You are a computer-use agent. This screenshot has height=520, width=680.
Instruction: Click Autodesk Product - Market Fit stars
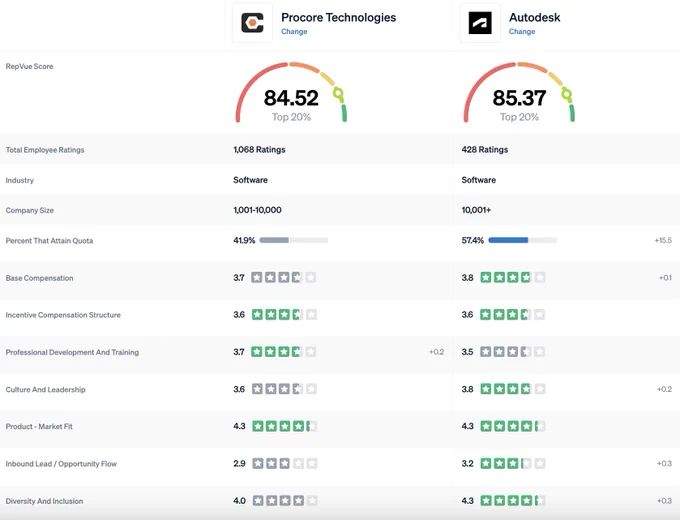[x=513, y=426]
